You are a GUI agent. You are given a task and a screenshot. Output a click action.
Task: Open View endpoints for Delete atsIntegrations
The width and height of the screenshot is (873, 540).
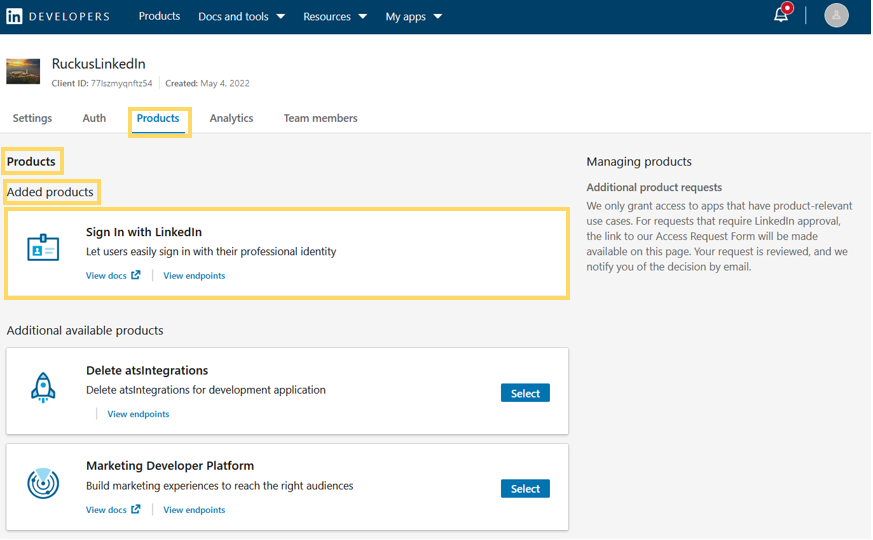click(x=138, y=414)
